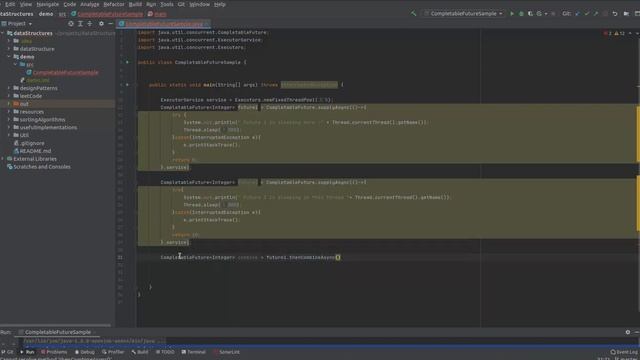Open the Refactor menu

(114, 4)
